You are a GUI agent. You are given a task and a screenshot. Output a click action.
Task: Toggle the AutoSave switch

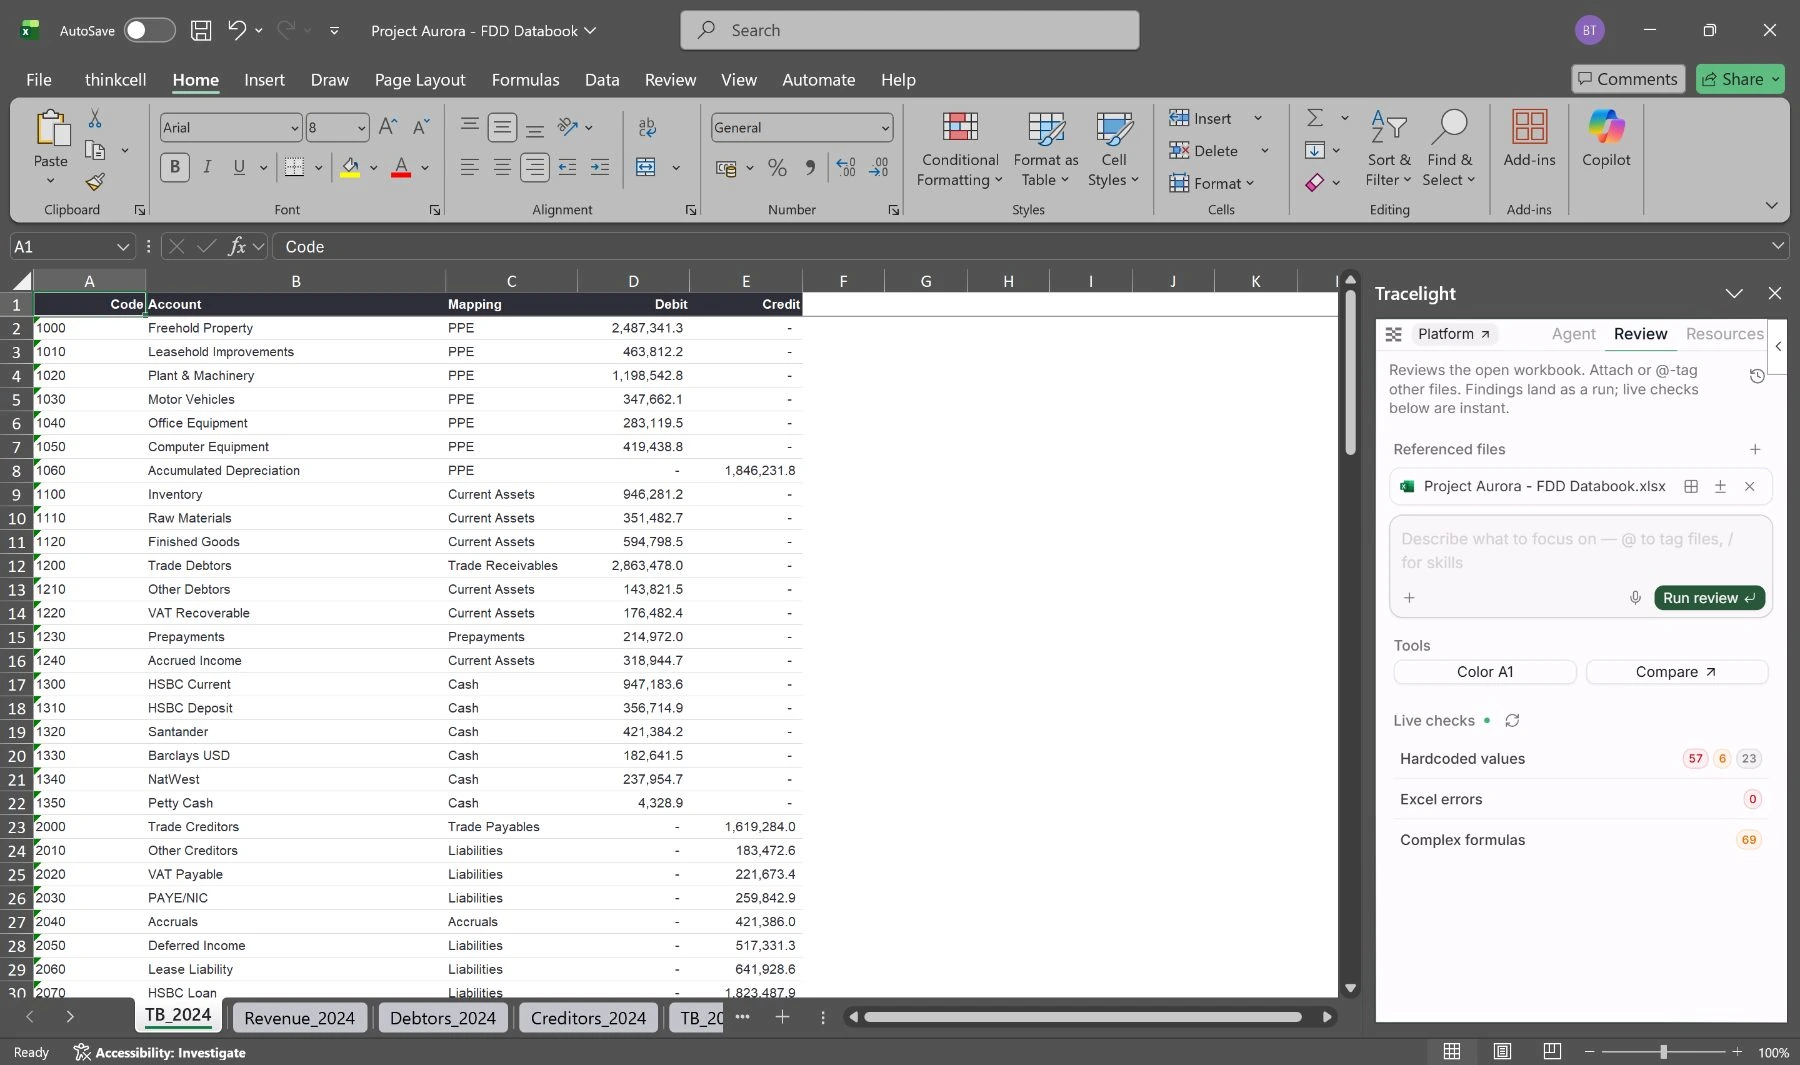click(149, 30)
